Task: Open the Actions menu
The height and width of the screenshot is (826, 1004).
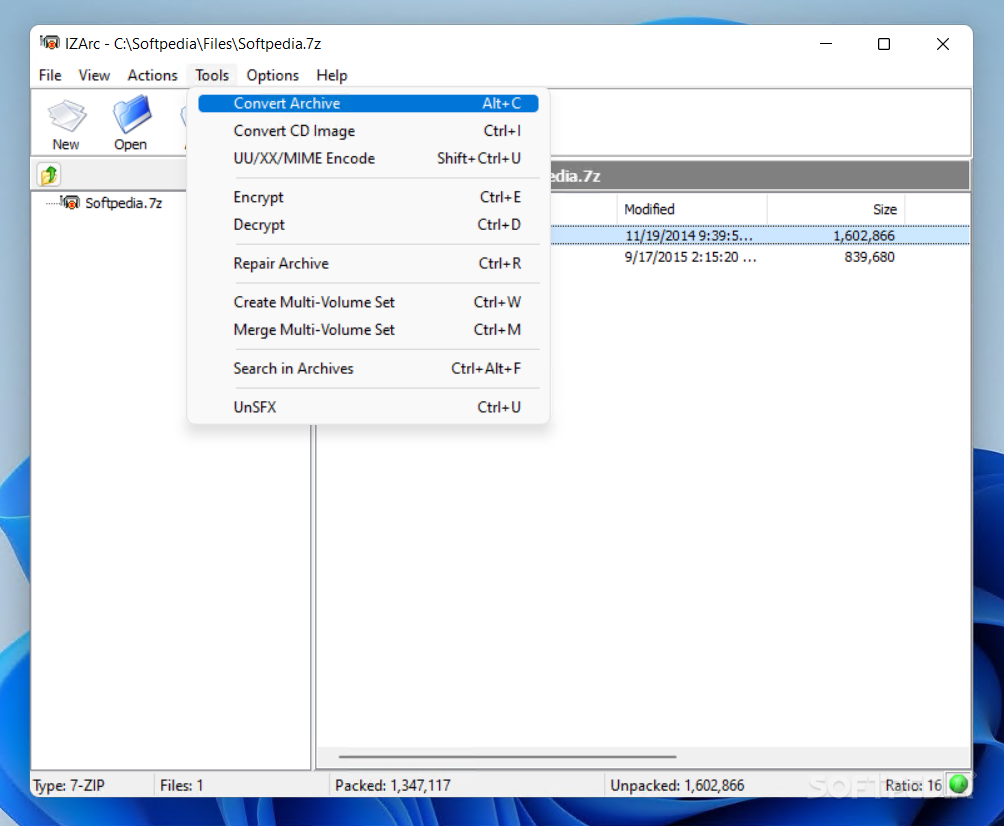Action: pyautogui.click(x=152, y=76)
